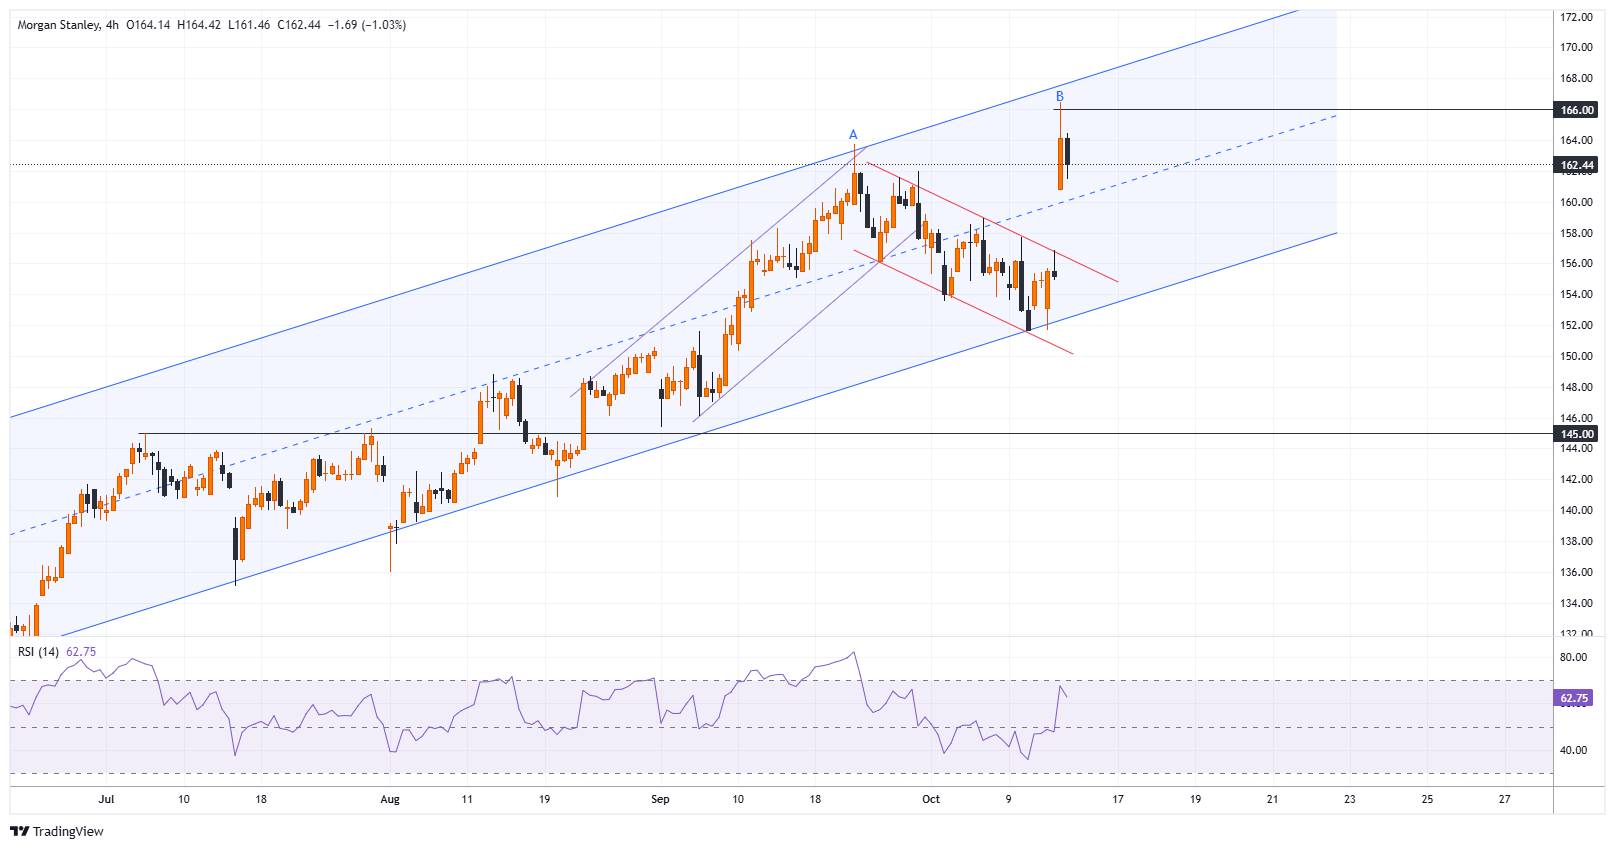Click the Aug date label on time axis
This screenshot has height=849, width=1615.
[390, 799]
